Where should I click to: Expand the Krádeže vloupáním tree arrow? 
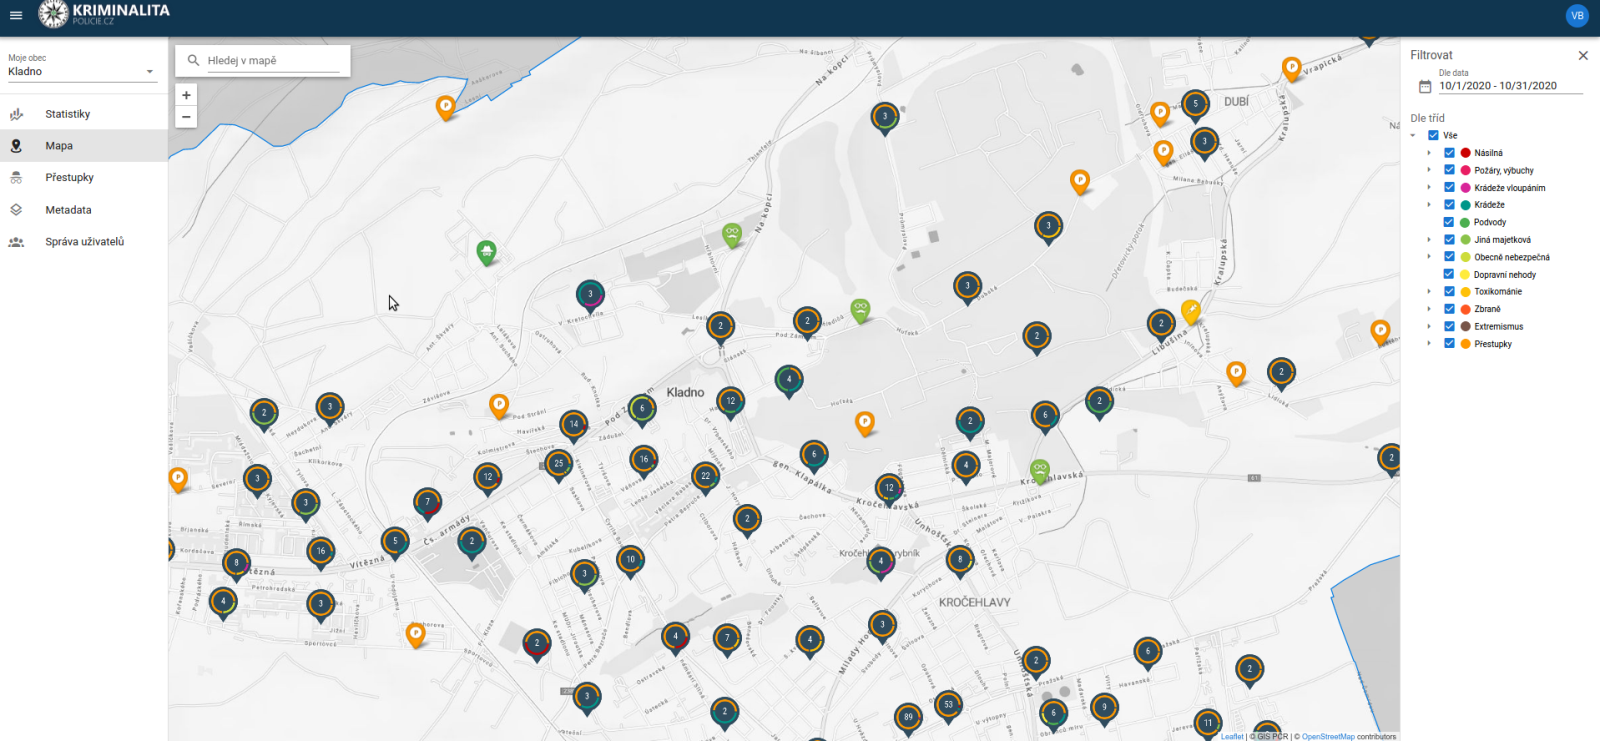click(x=1429, y=187)
